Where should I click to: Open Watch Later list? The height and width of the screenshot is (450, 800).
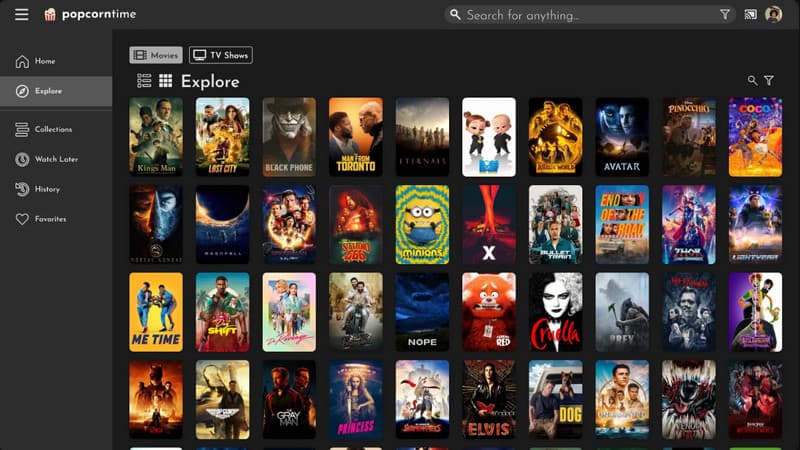pos(56,159)
